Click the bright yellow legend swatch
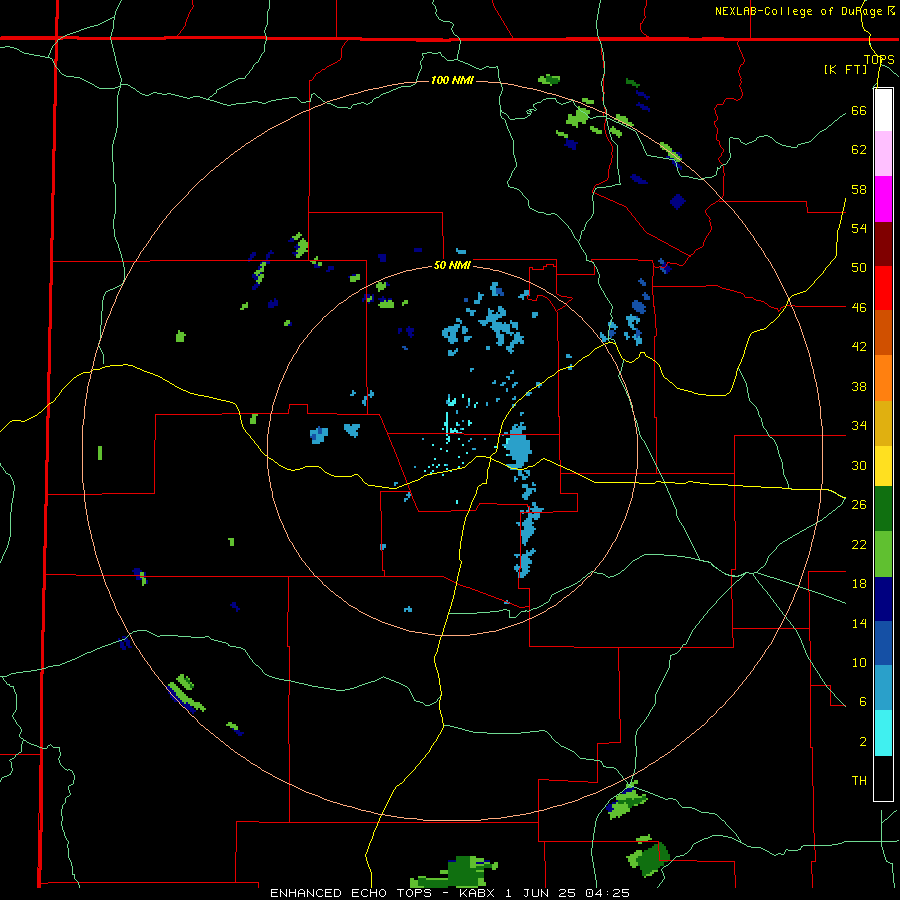Image resolution: width=900 pixels, height=900 pixels. point(883,466)
